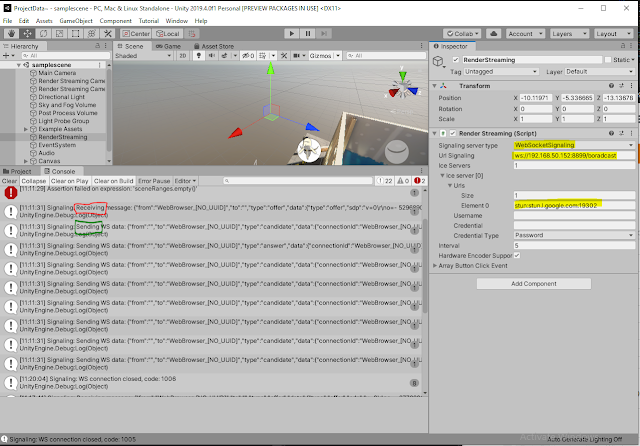Open the Gizmos dropdown
Viewport: 640px width, 446px height.
pos(324,55)
